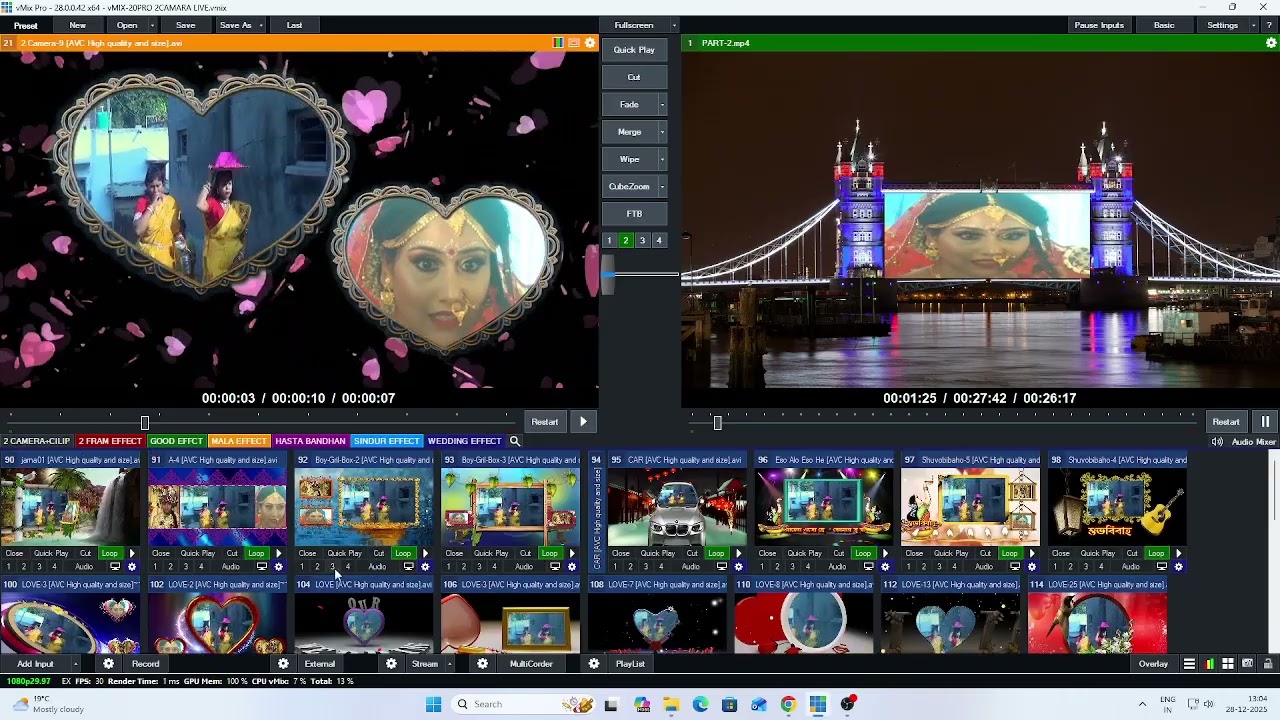Restart the output PART-2.mp4 clip
Screen dimensions: 1280x720
click(x=1226, y=422)
